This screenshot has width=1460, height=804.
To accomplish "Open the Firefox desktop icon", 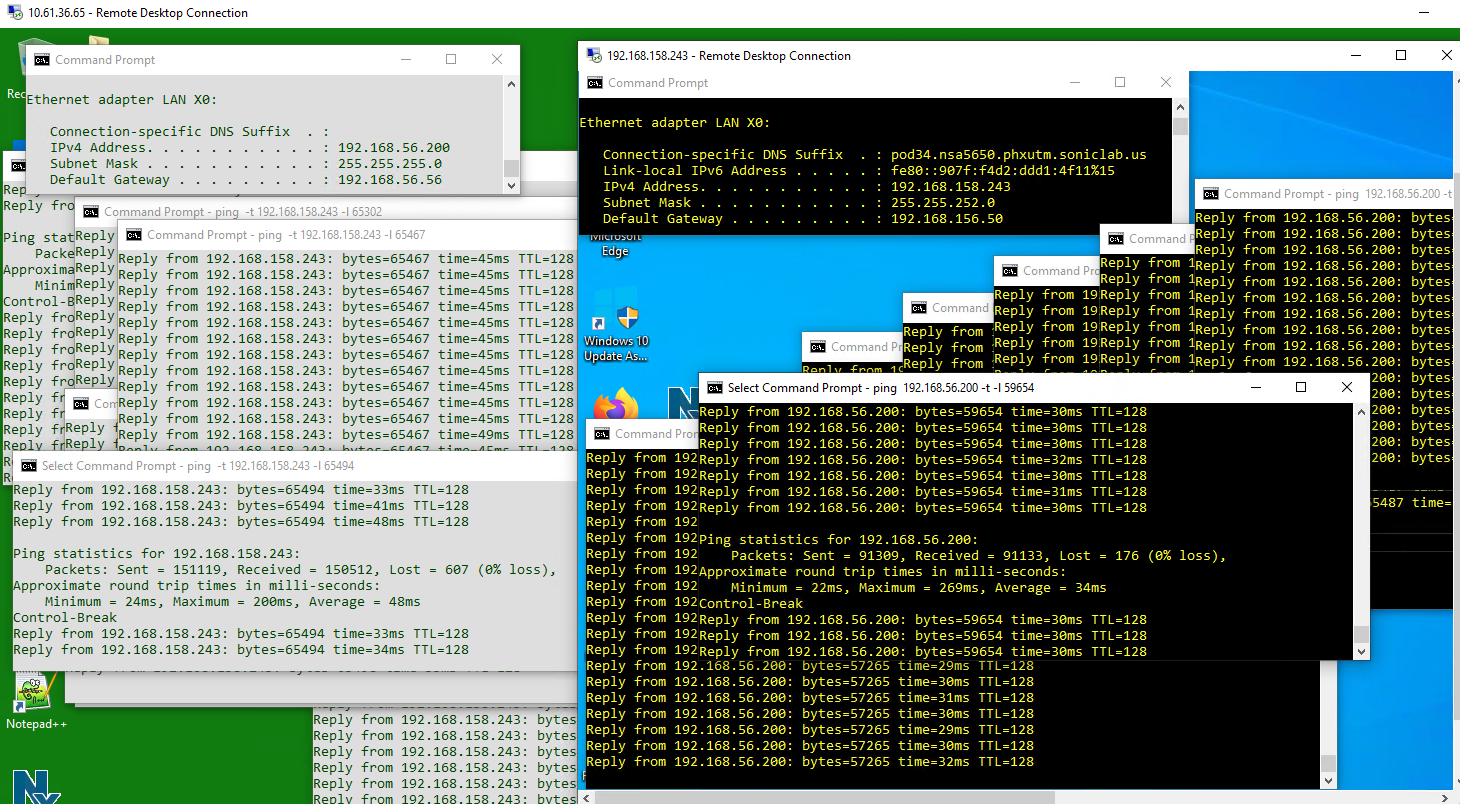I will tap(616, 405).
